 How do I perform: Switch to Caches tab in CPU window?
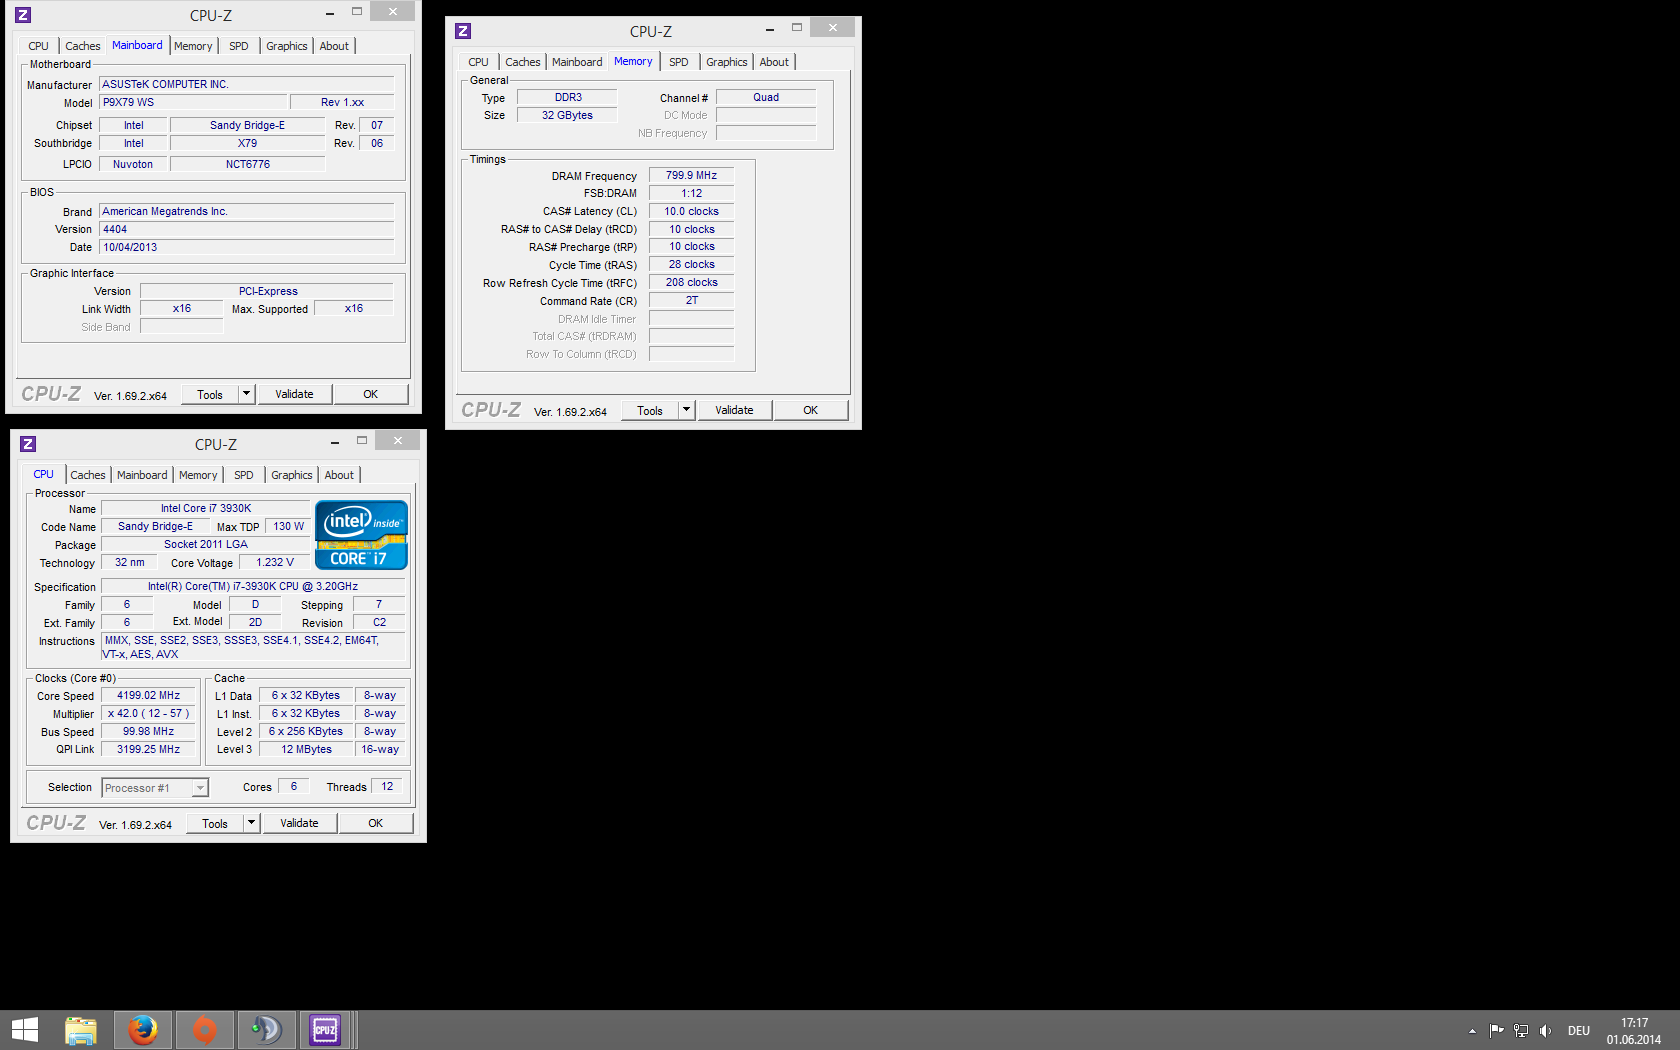[x=88, y=475]
